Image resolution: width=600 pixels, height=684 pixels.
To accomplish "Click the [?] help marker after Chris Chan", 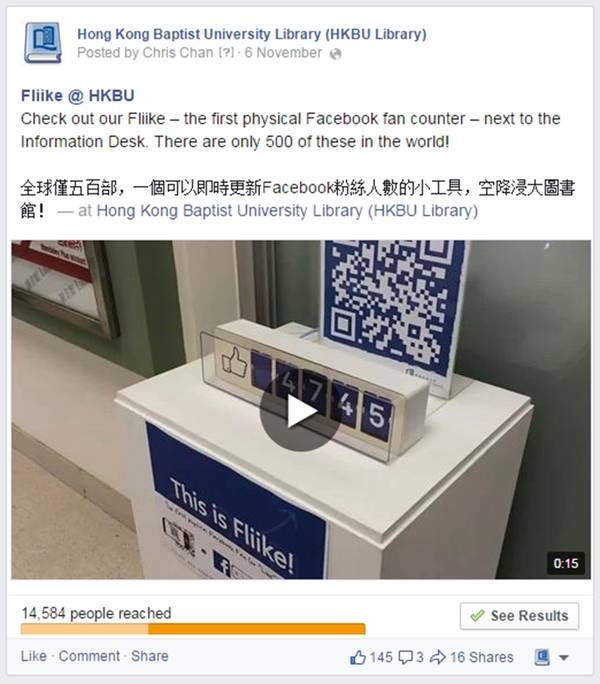I will point(226,53).
